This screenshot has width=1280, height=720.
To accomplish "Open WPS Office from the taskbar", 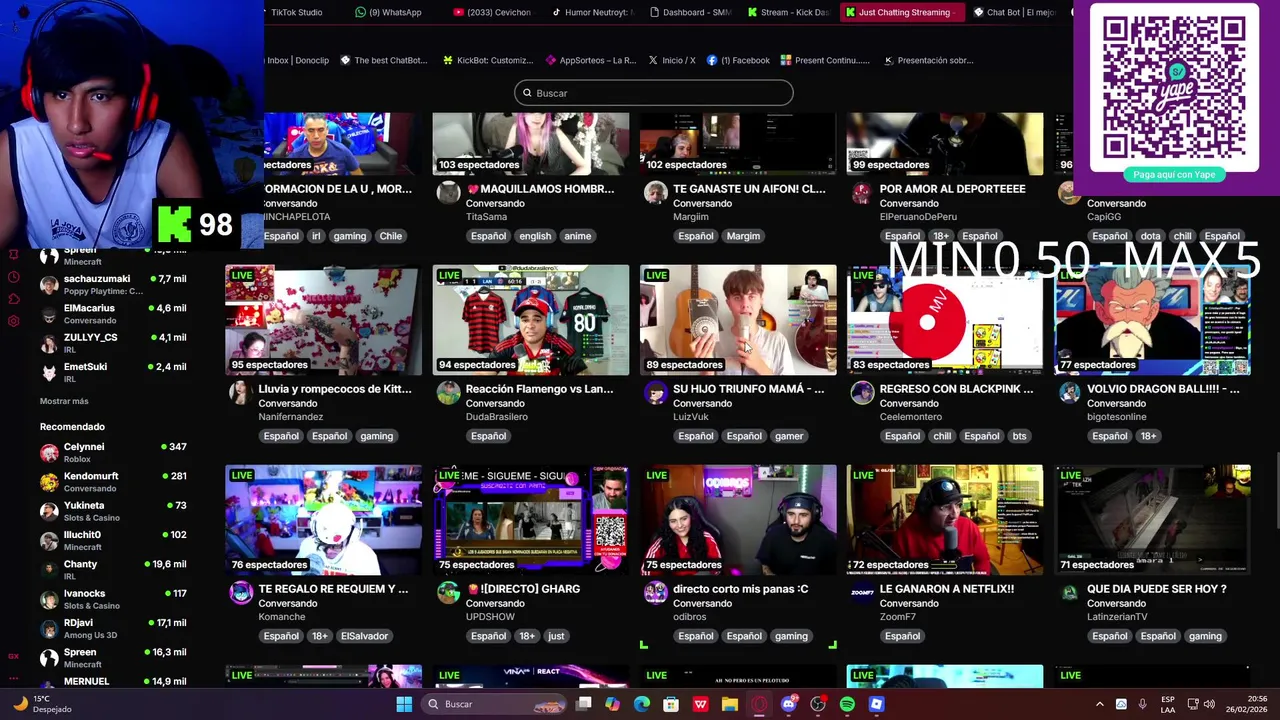I will pyautogui.click(x=701, y=704).
